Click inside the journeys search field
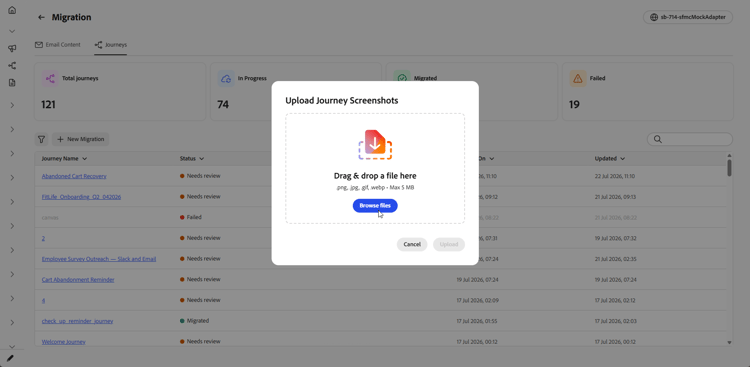This screenshot has width=750, height=367. click(x=690, y=139)
